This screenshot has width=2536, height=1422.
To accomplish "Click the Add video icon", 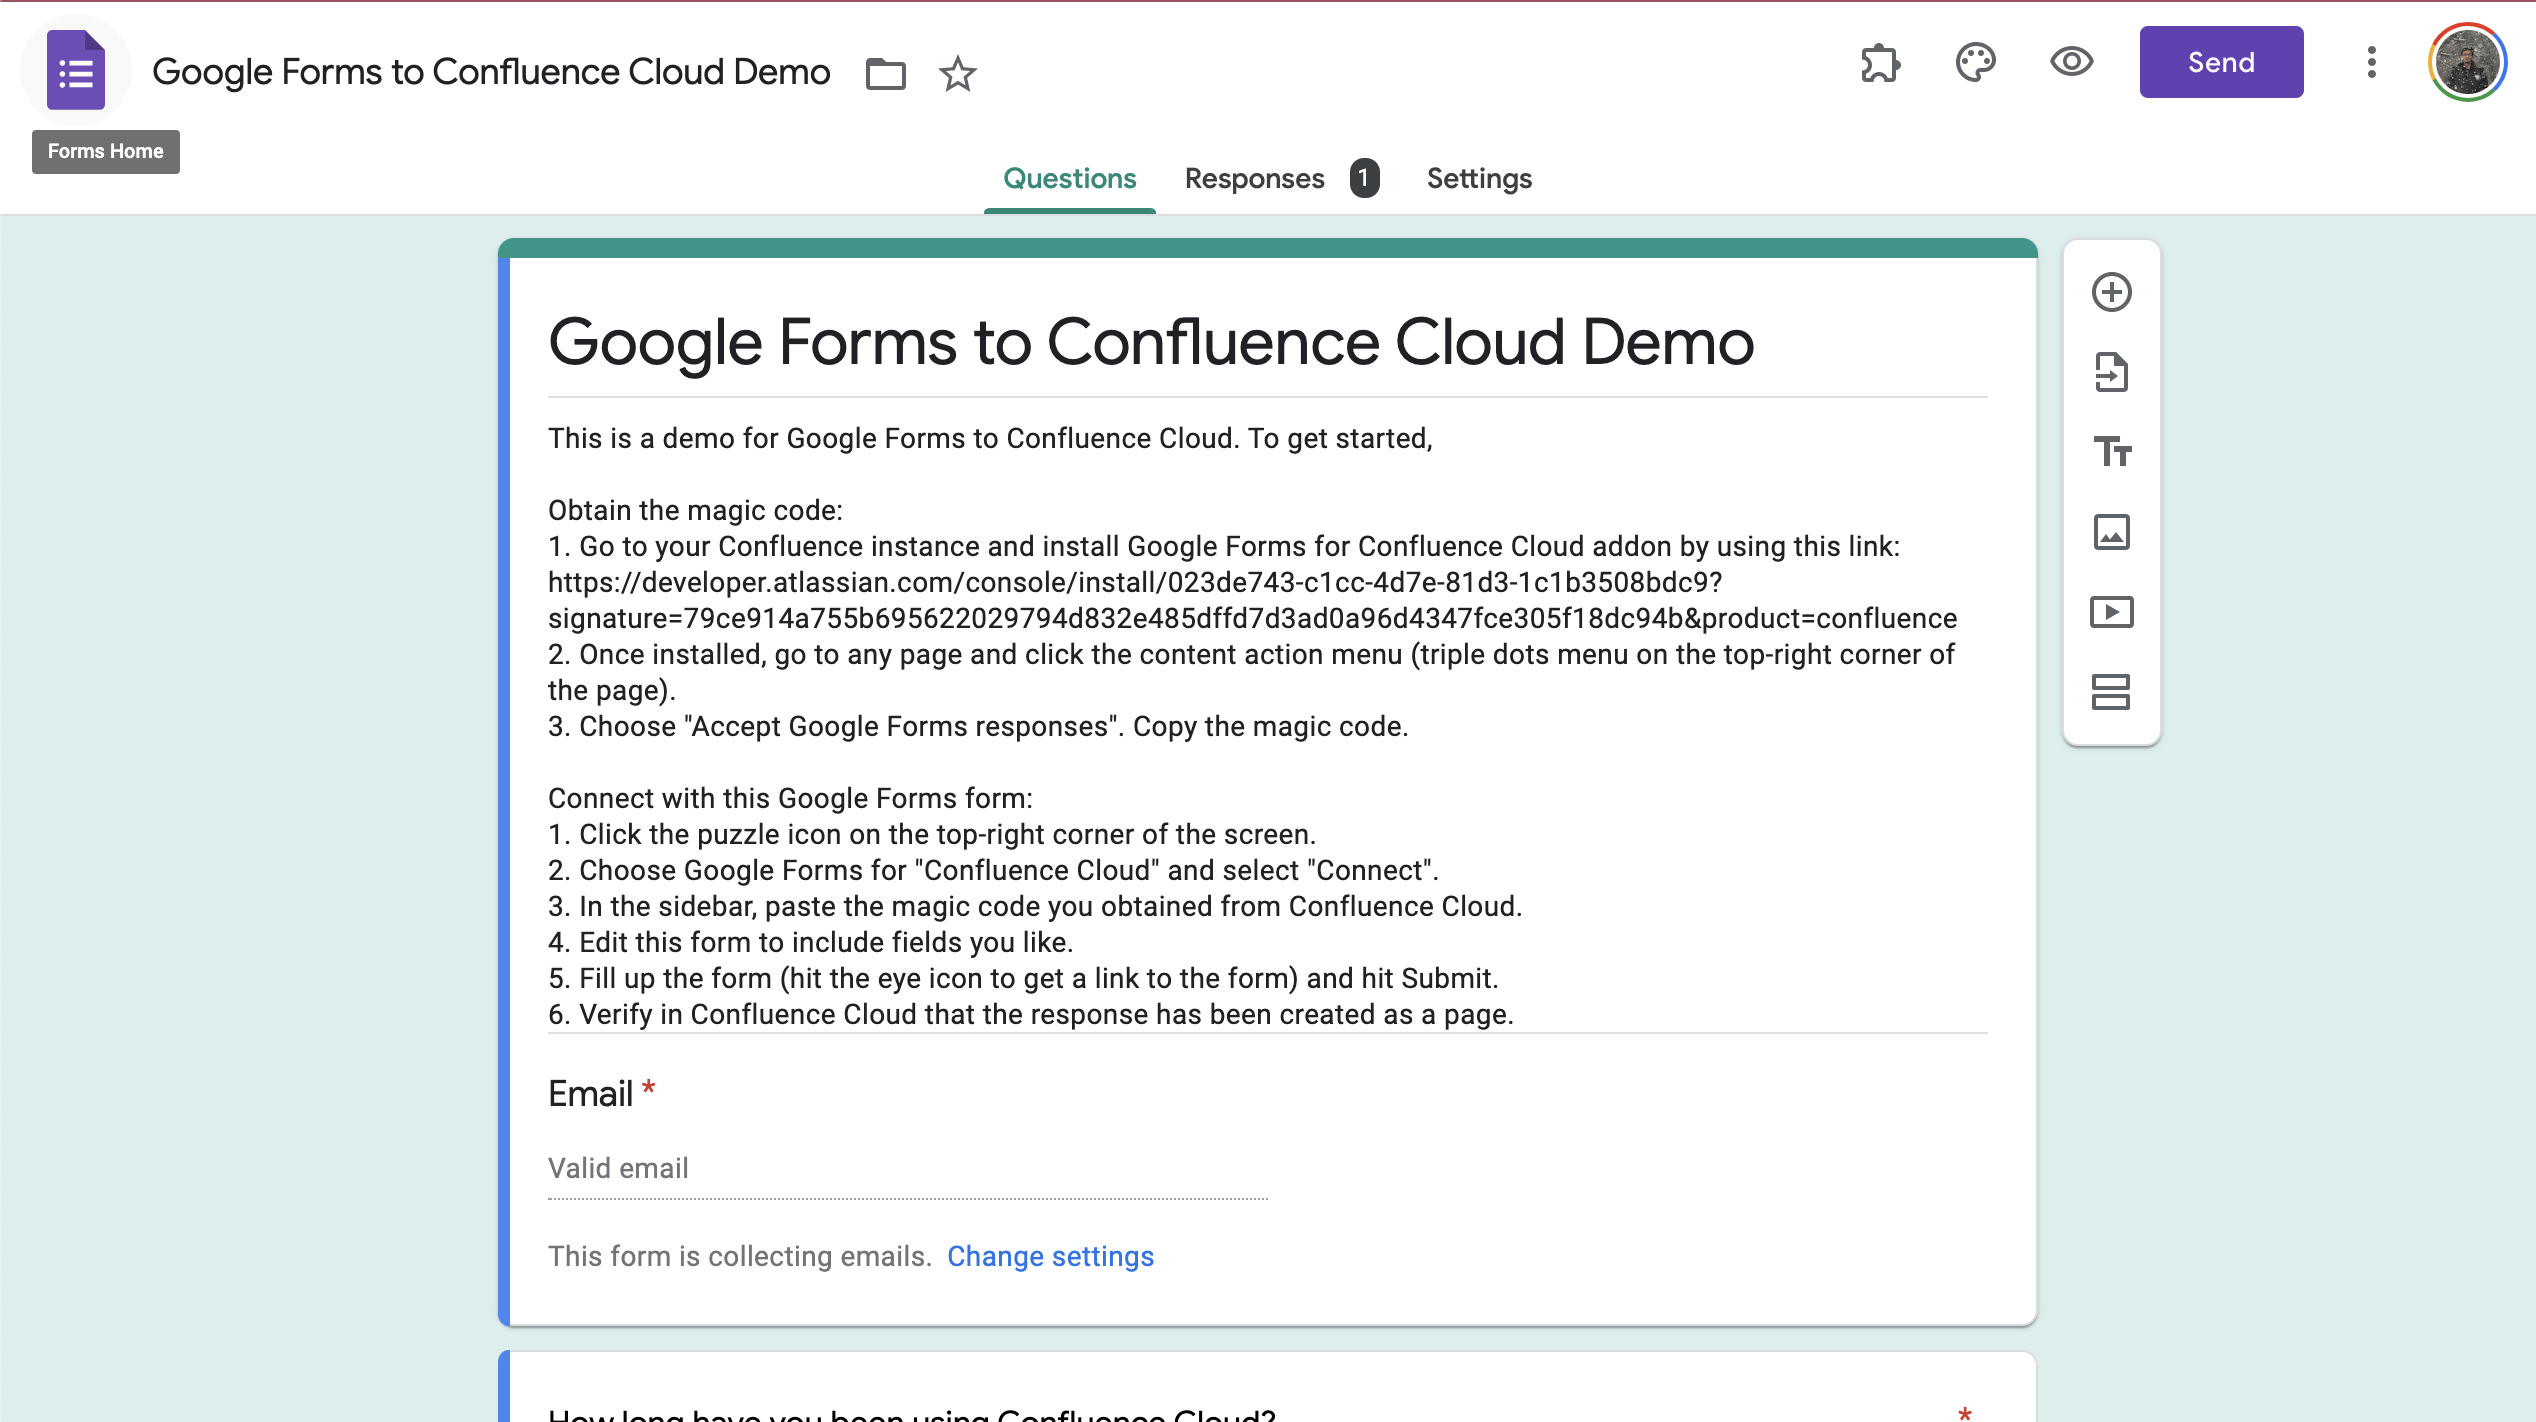I will (2111, 612).
